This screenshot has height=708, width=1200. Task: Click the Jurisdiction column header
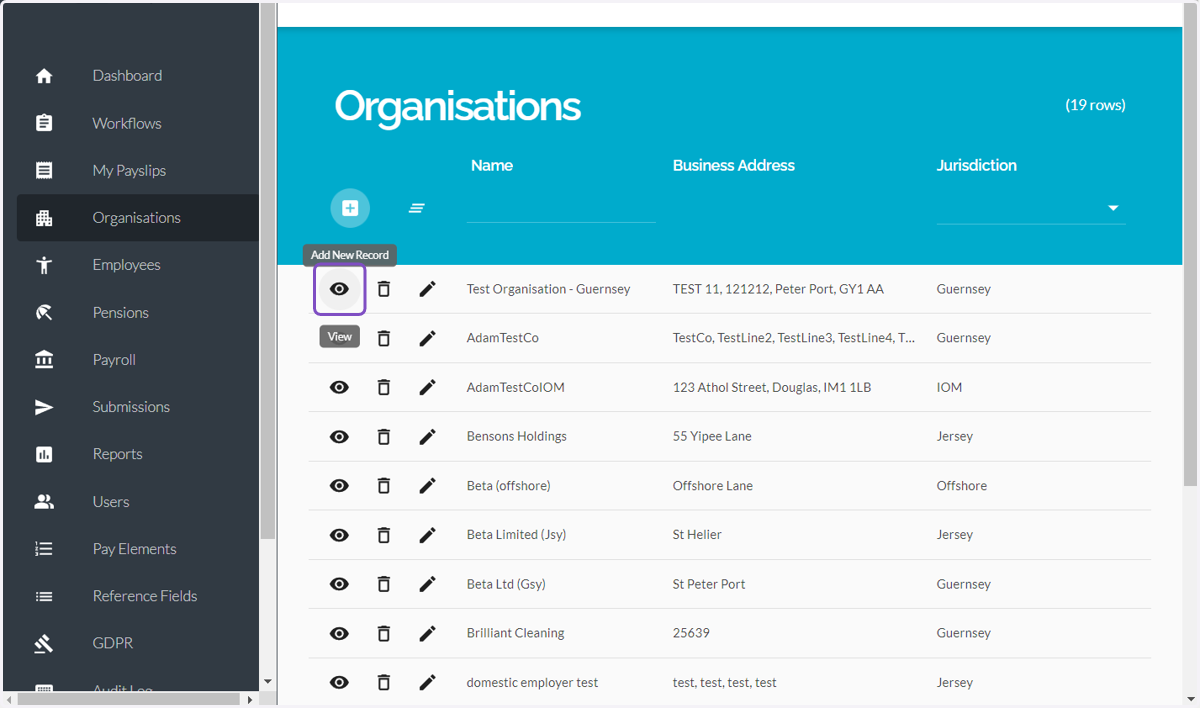[x=977, y=166]
